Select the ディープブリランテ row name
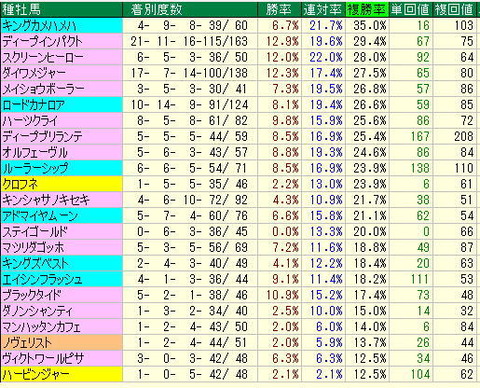 (x=42, y=137)
